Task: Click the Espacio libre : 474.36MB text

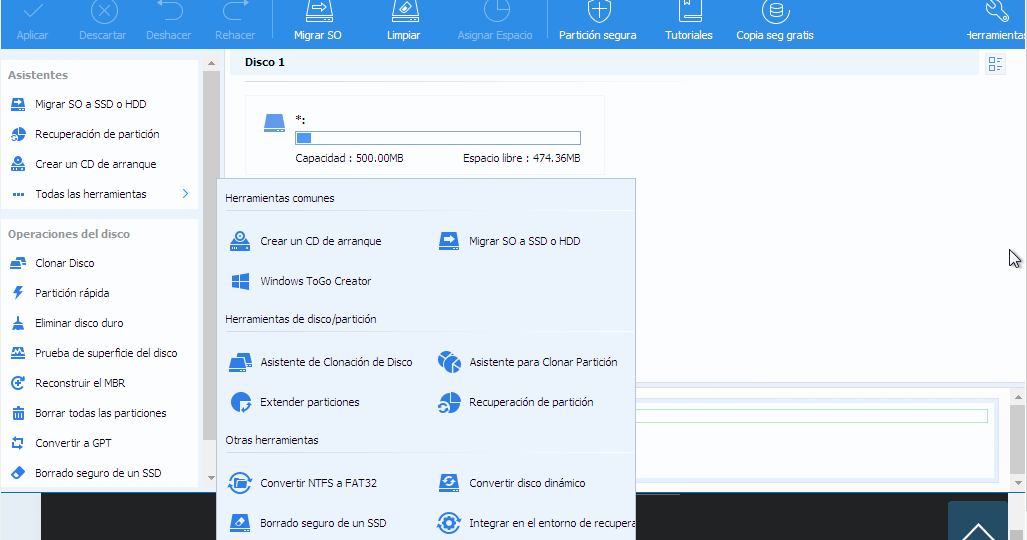Action: (521, 158)
